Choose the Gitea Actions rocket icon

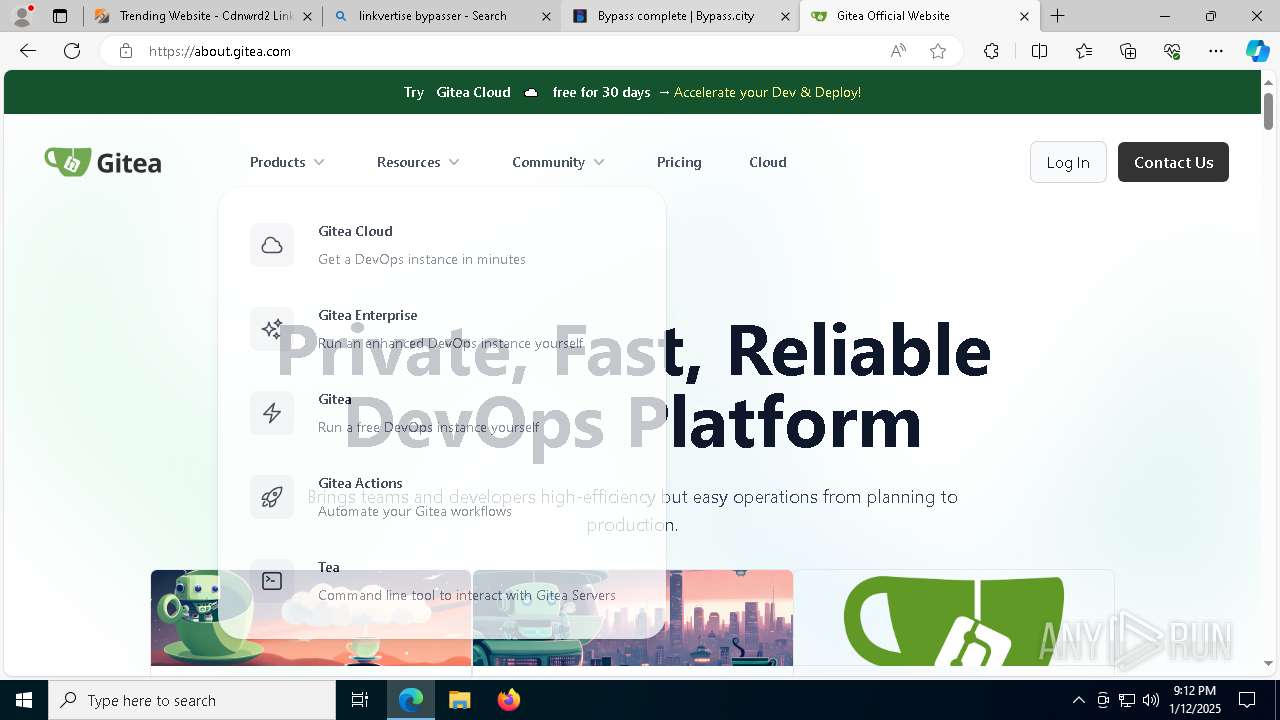tap(272, 497)
